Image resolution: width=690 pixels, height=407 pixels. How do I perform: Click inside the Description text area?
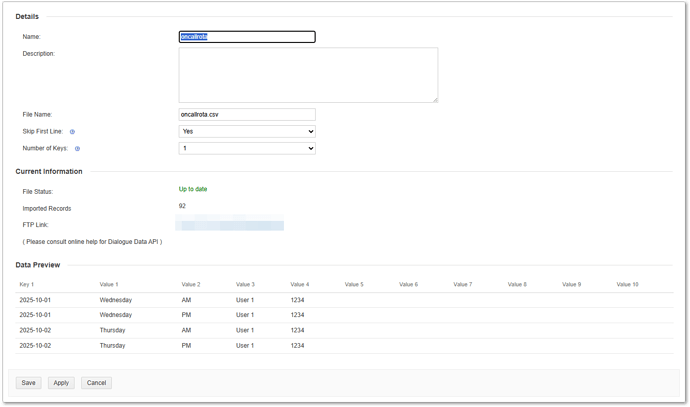tap(308, 74)
